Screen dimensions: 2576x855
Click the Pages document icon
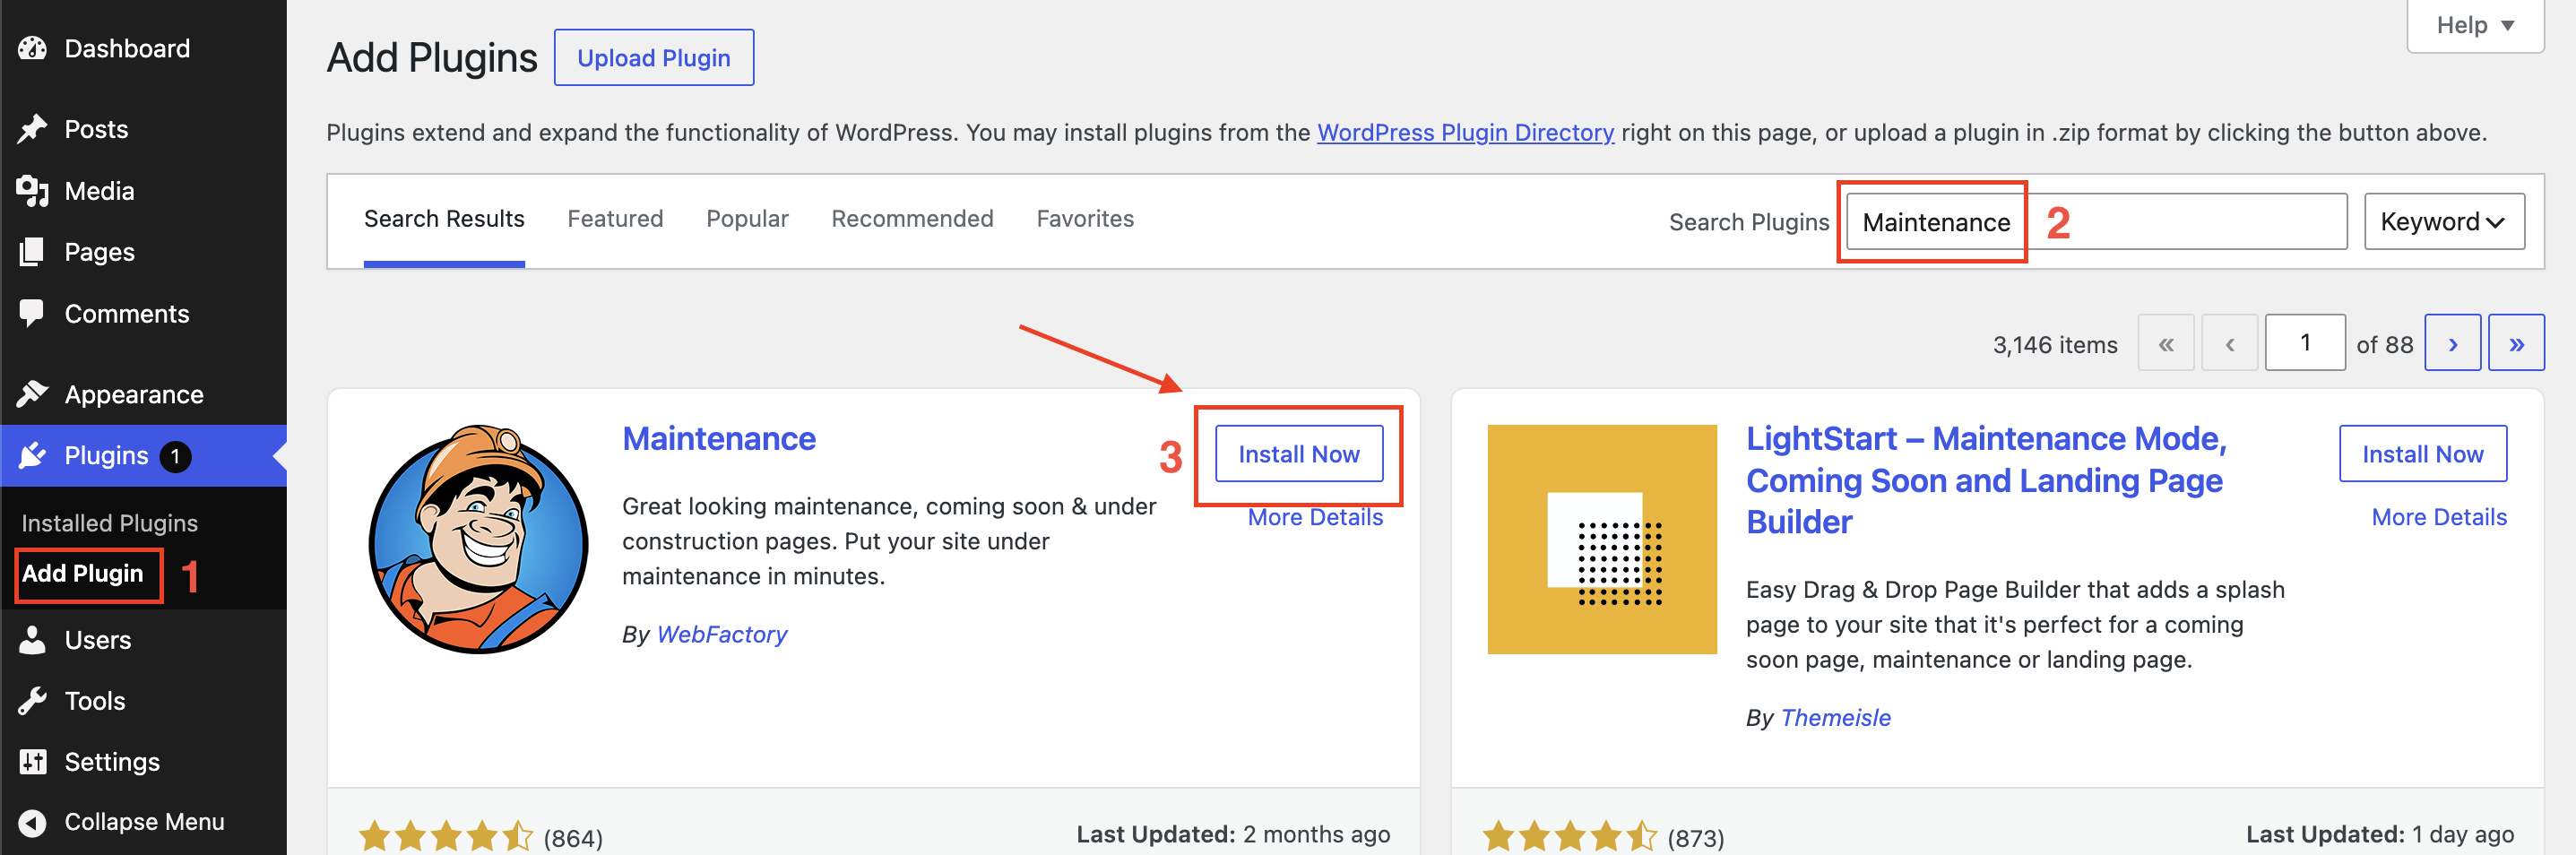point(32,252)
